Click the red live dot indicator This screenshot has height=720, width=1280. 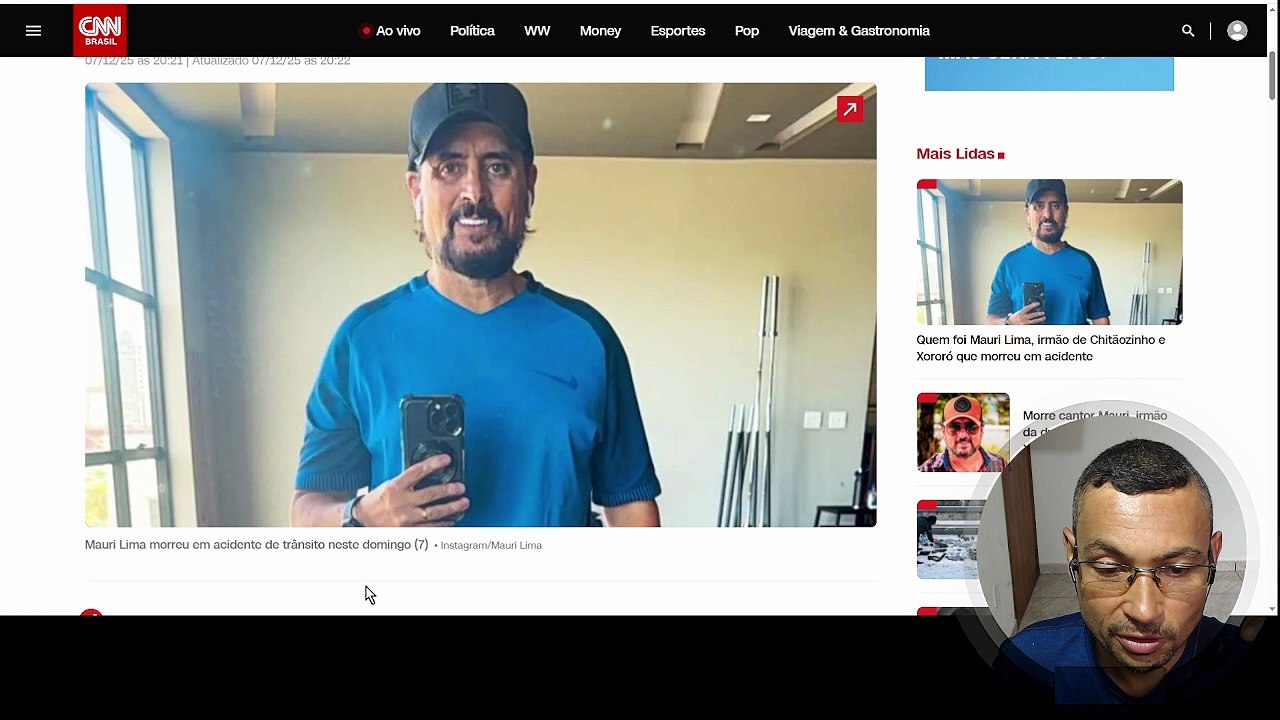[366, 31]
